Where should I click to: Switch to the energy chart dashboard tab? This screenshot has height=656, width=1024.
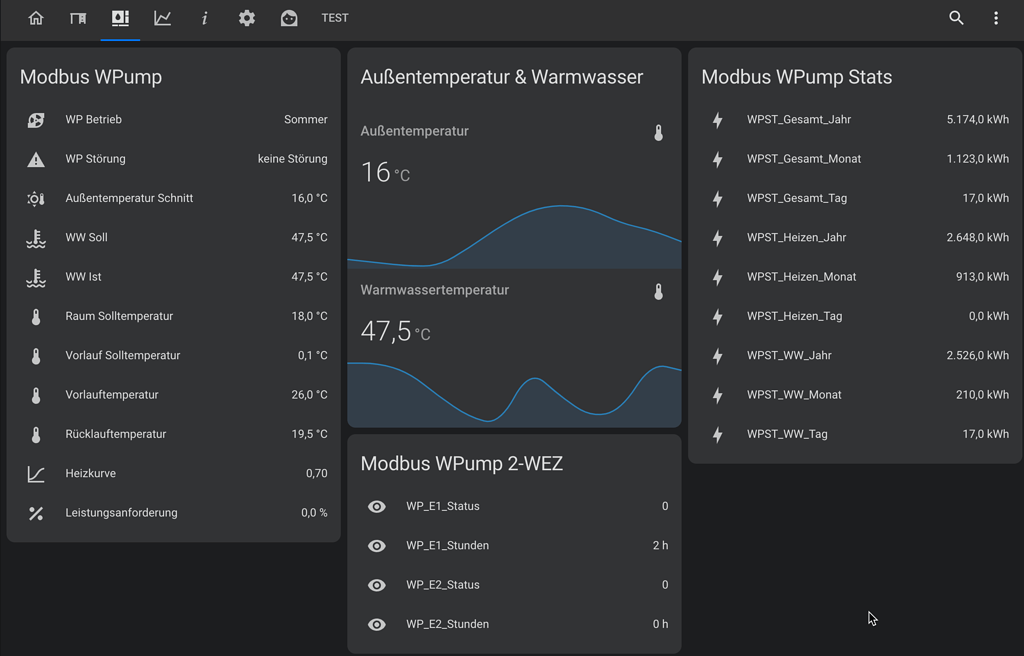coord(162,17)
